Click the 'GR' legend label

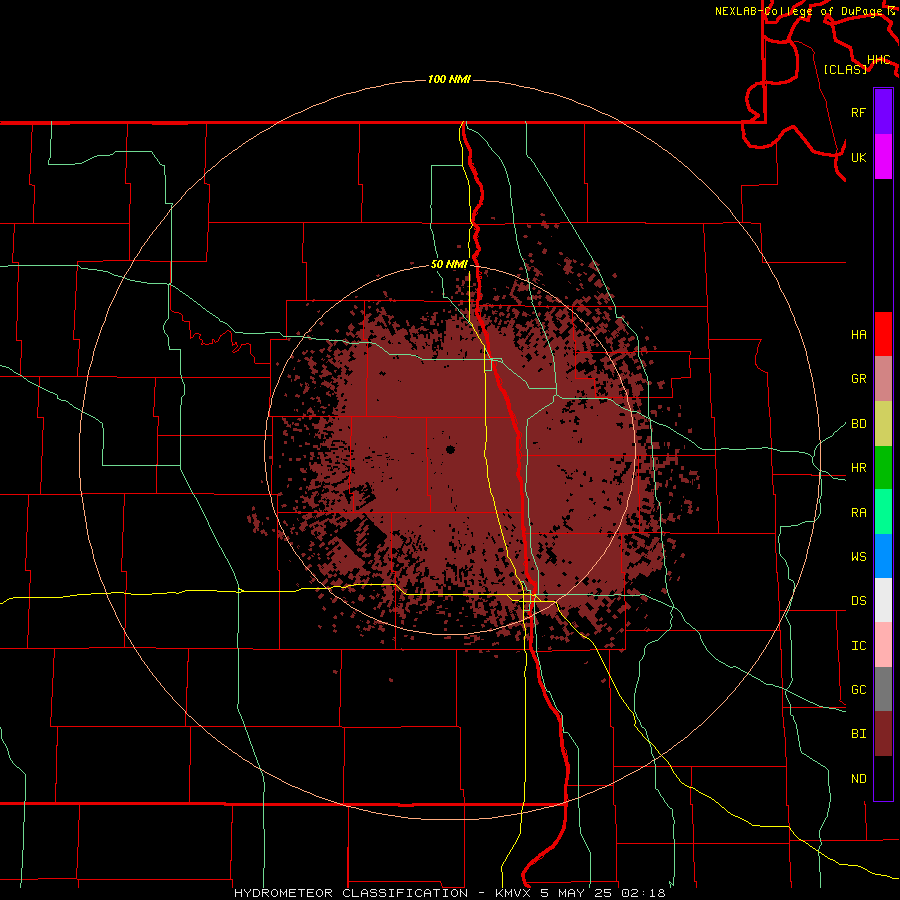(858, 379)
